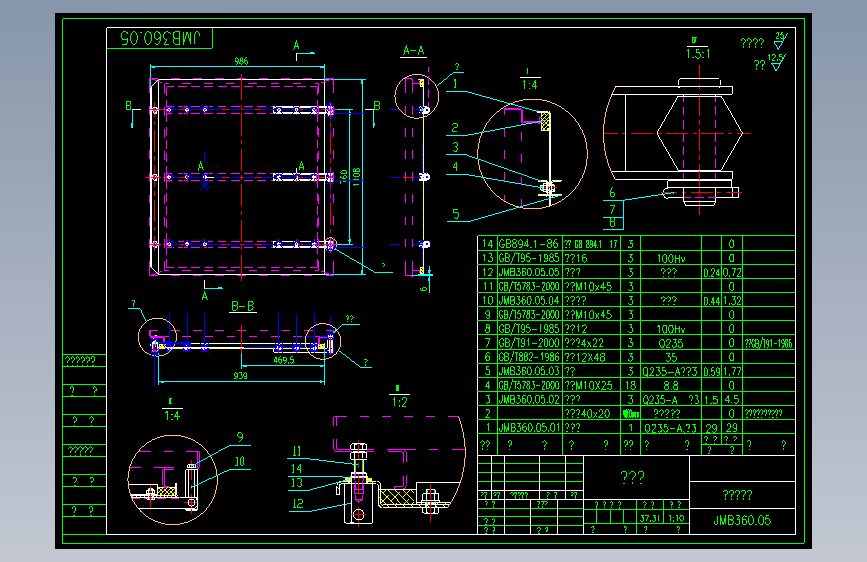Select the A-A section view label
Viewport: 867px width, 562px height.
414,51
